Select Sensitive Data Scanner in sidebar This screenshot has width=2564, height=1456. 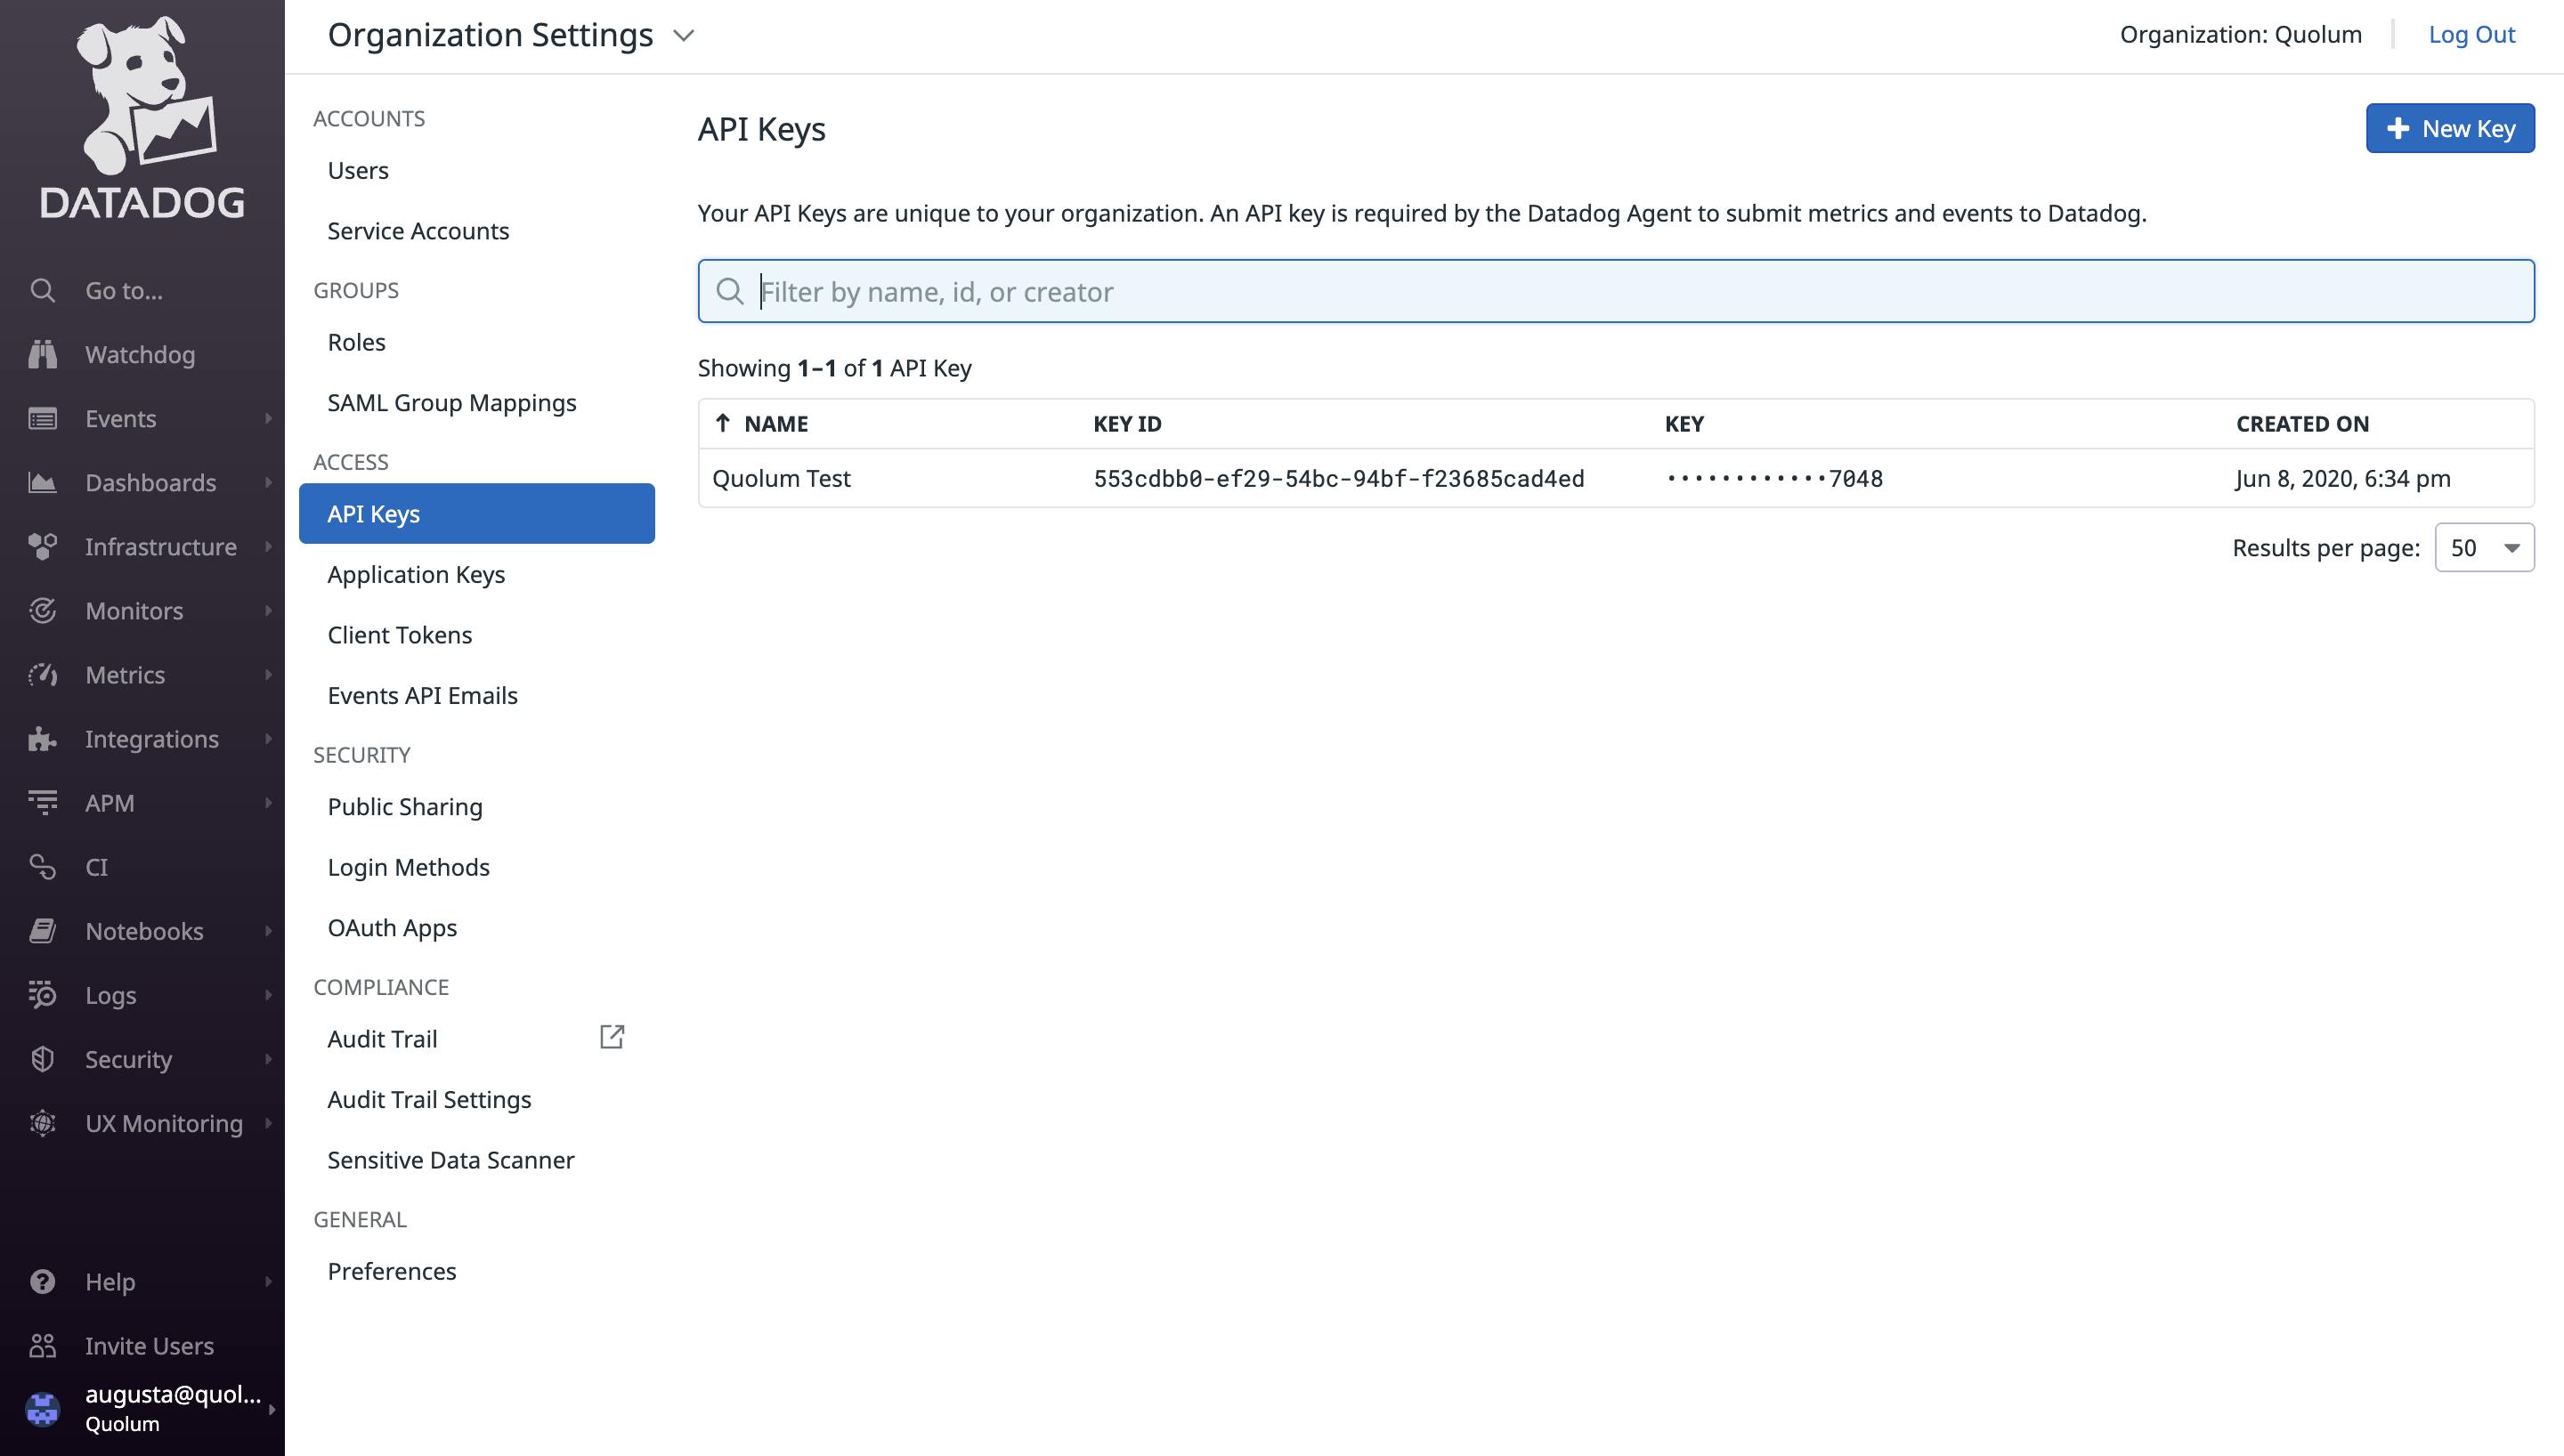[x=451, y=1160]
